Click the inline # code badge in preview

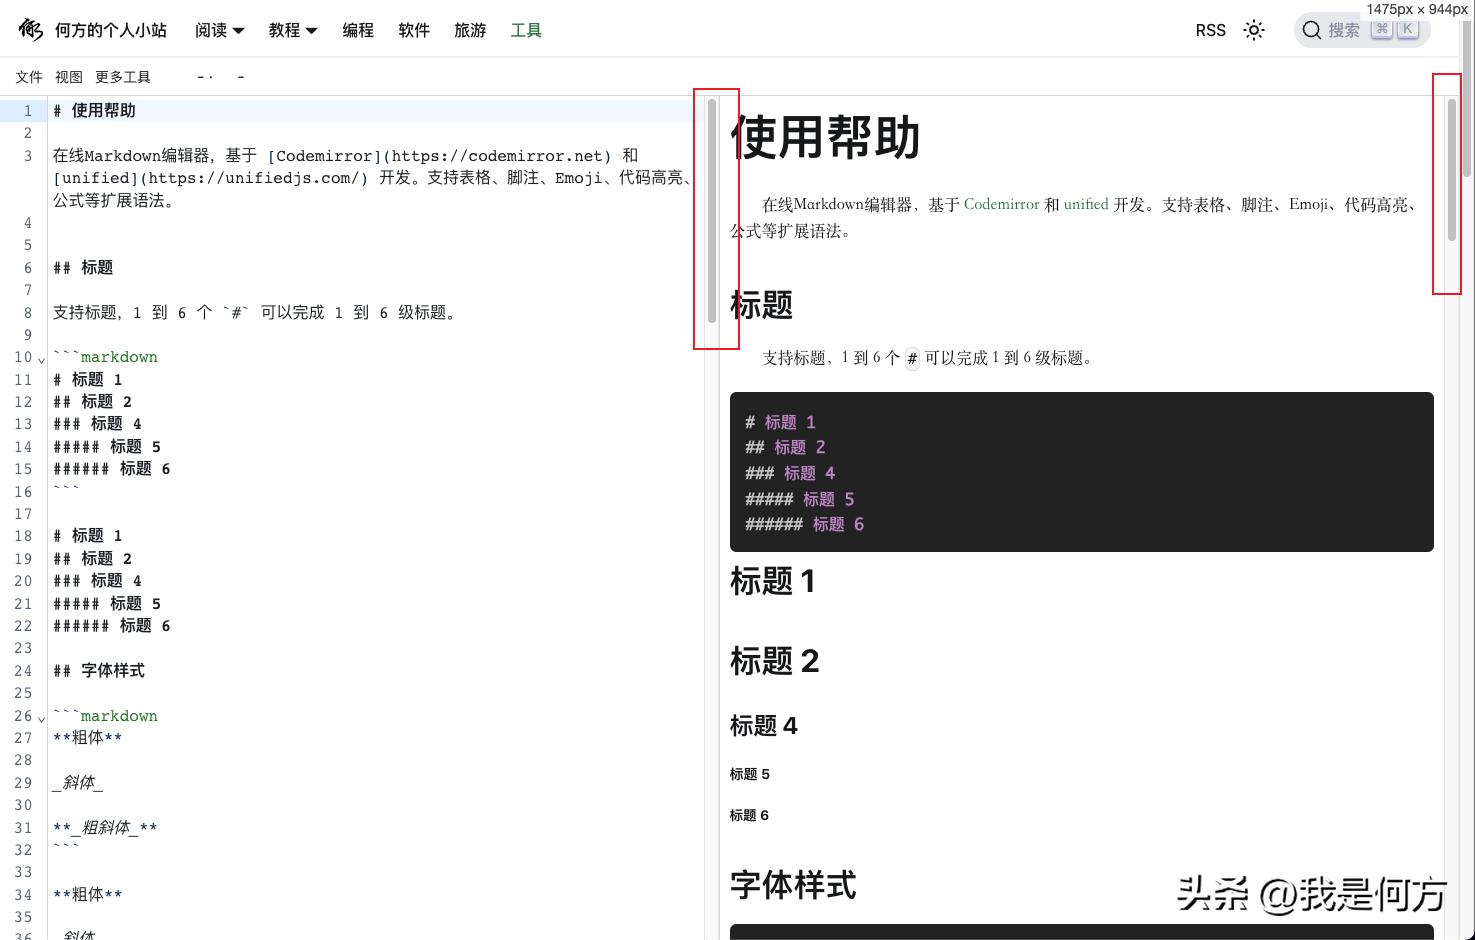click(x=912, y=358)
